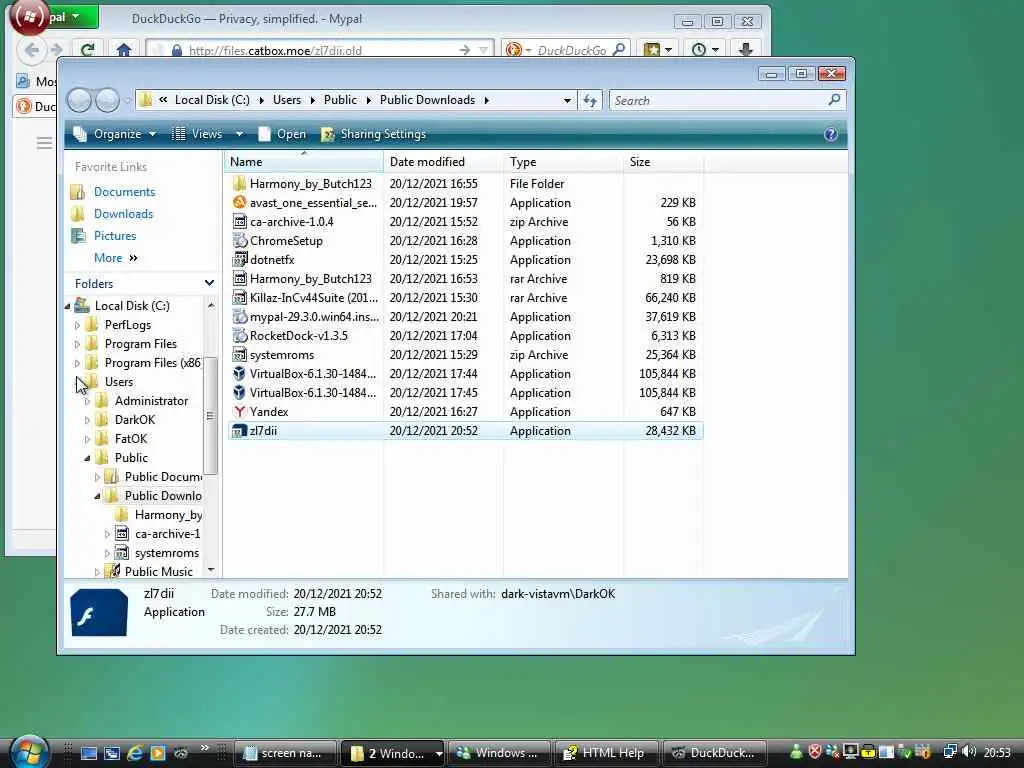Image resolution: width=1024 pixels, height=768 pixels.
Task: Click the Mypal browser reload button
Action: point(88,50)
